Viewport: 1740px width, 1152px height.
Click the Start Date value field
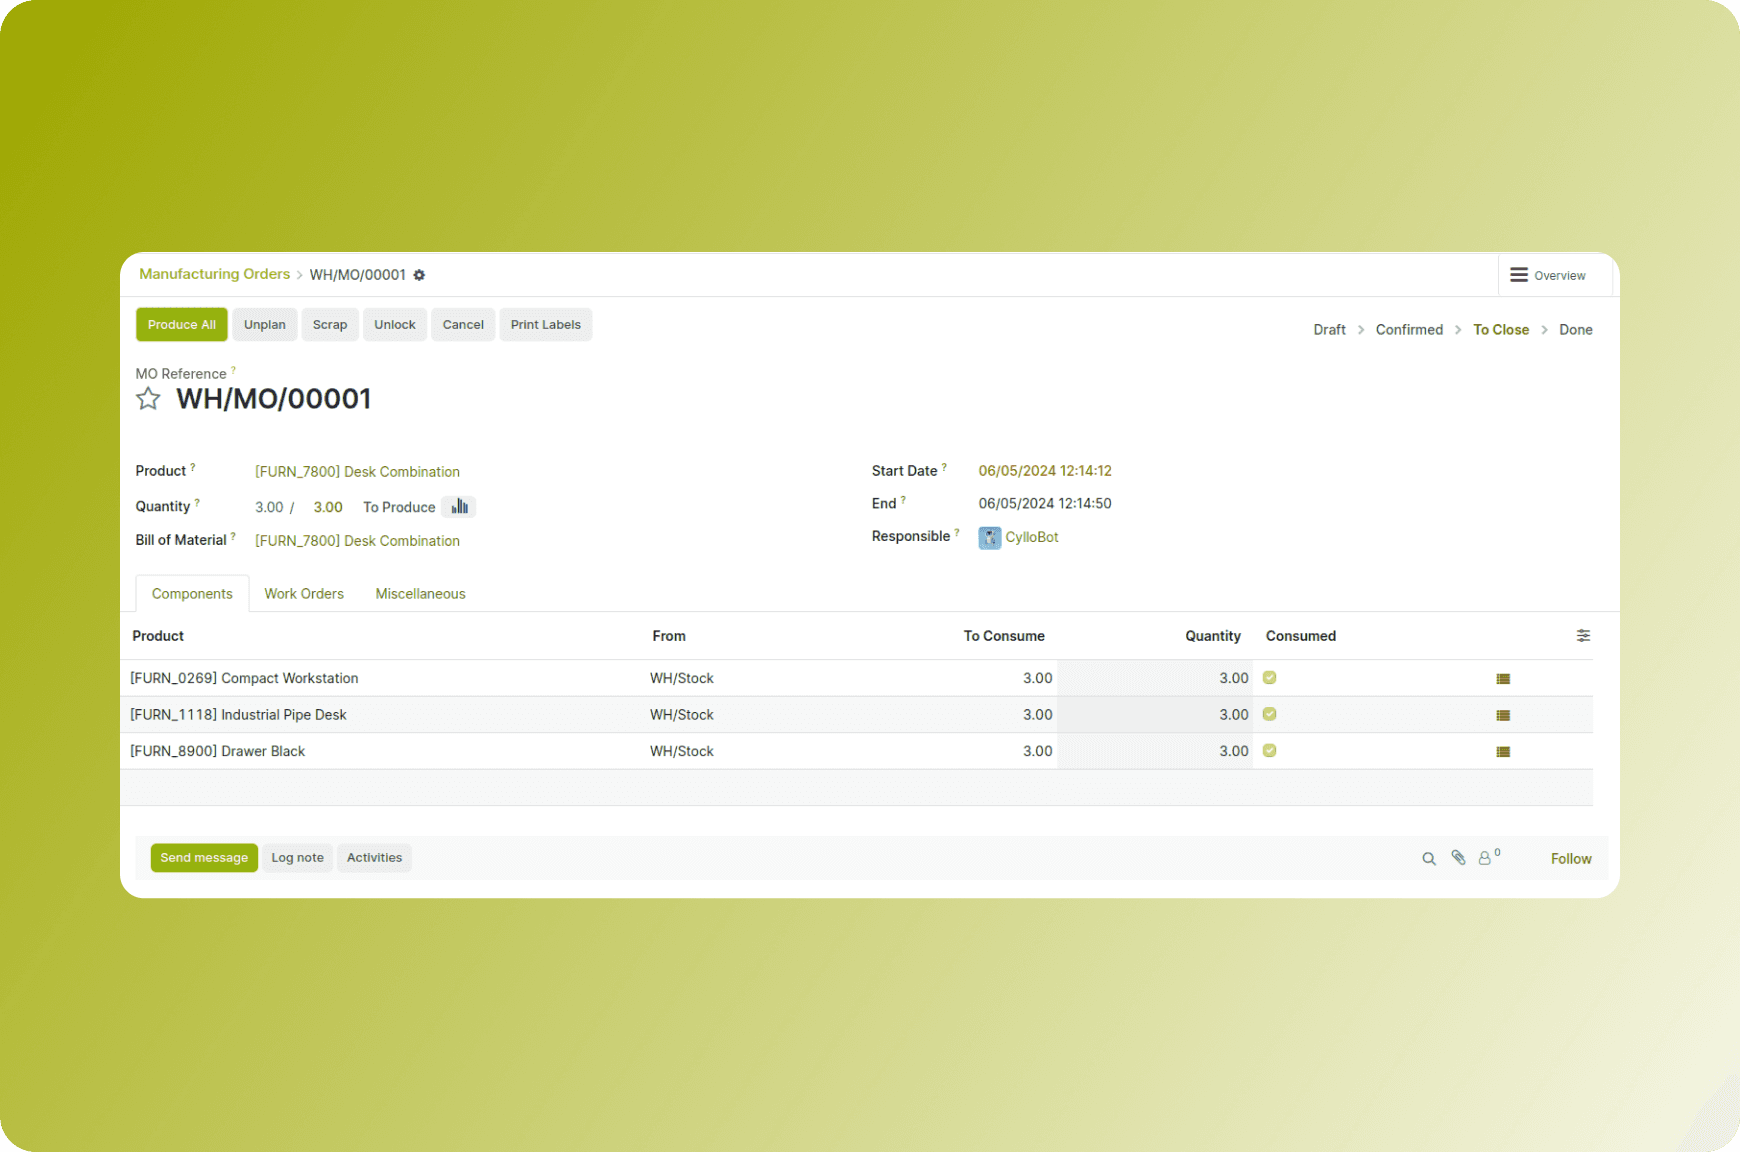coord(1045,471)
